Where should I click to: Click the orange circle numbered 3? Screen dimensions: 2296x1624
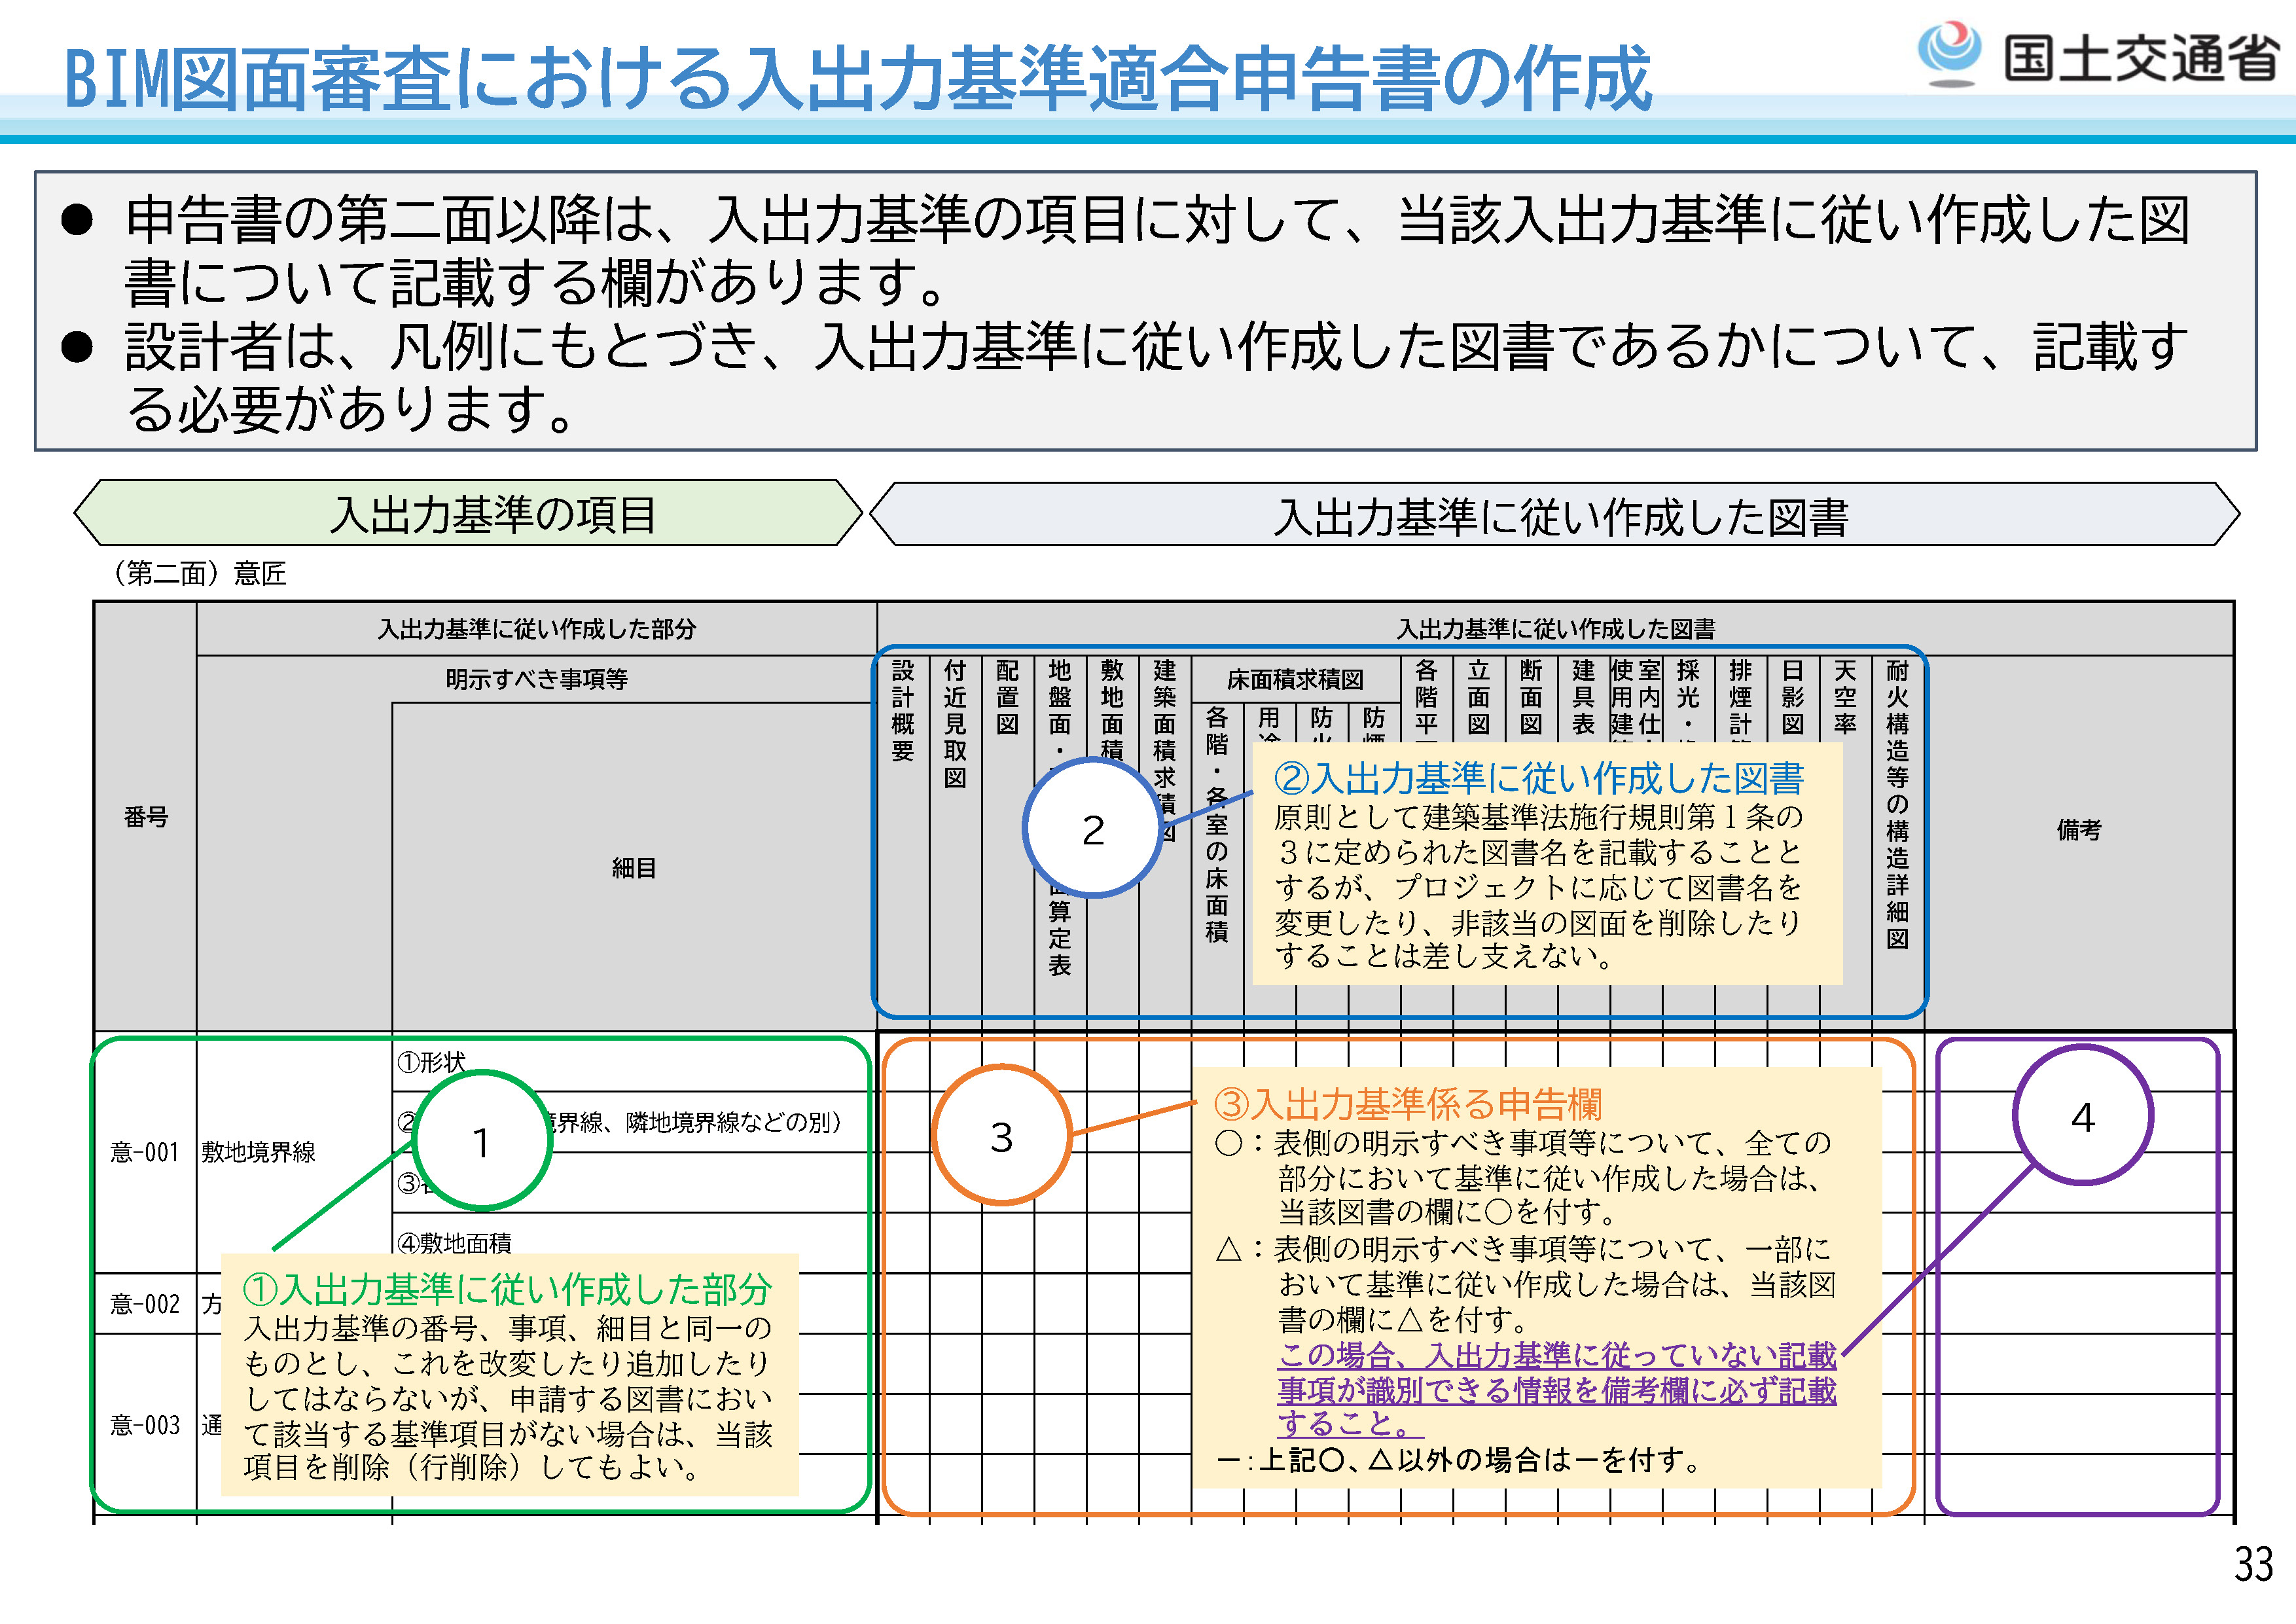1001,1136
